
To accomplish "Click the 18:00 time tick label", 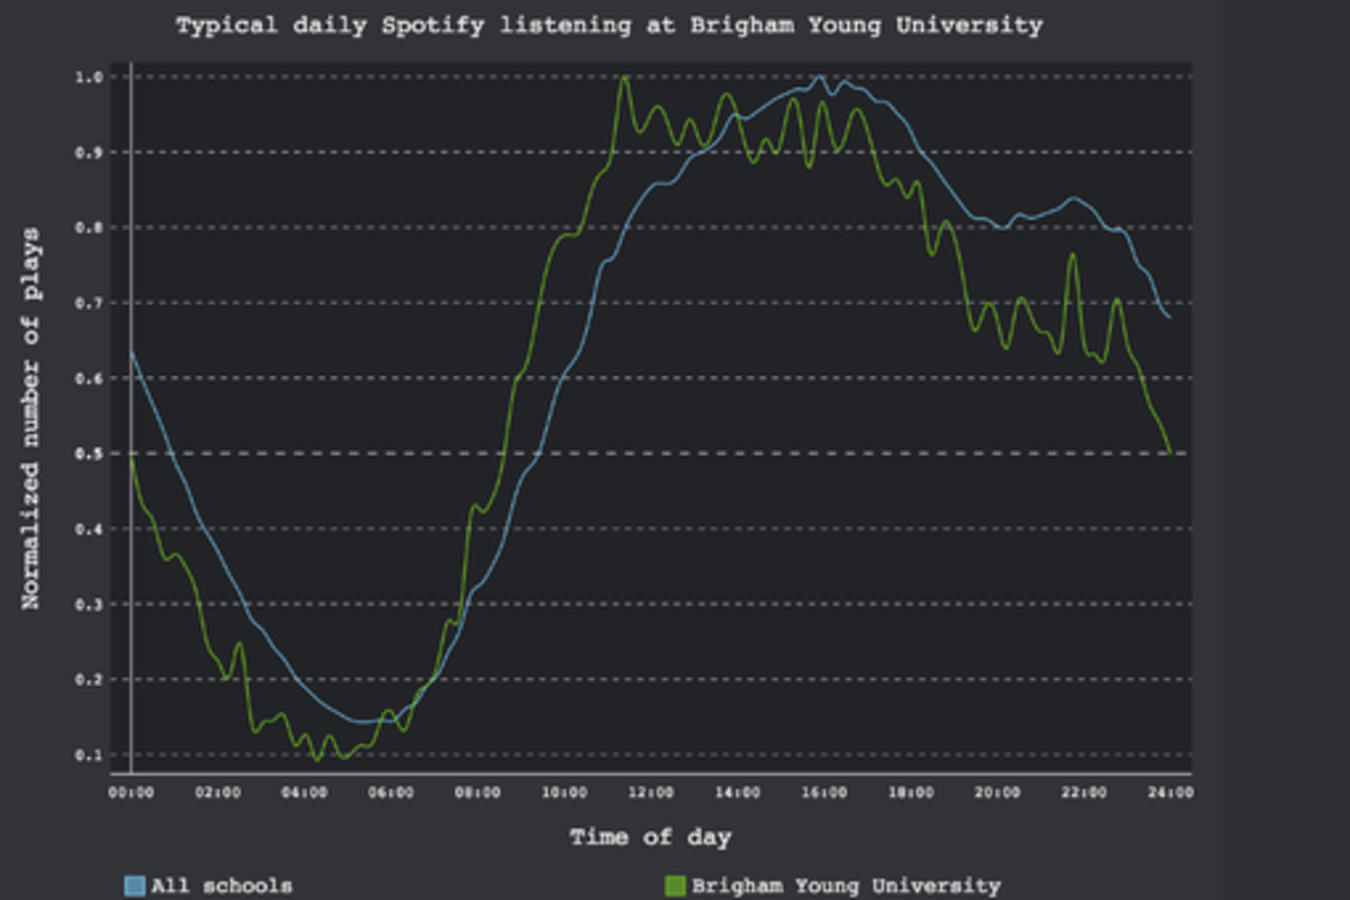I will [x=911, y=793].
